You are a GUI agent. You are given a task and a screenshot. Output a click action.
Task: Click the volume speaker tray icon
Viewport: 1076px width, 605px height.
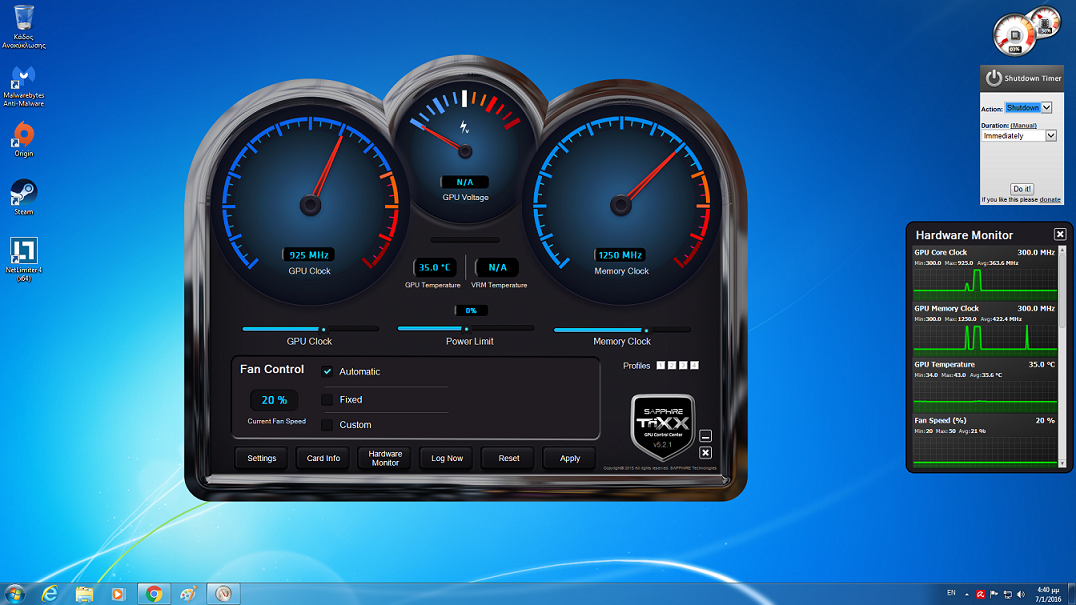(1020, 594)
